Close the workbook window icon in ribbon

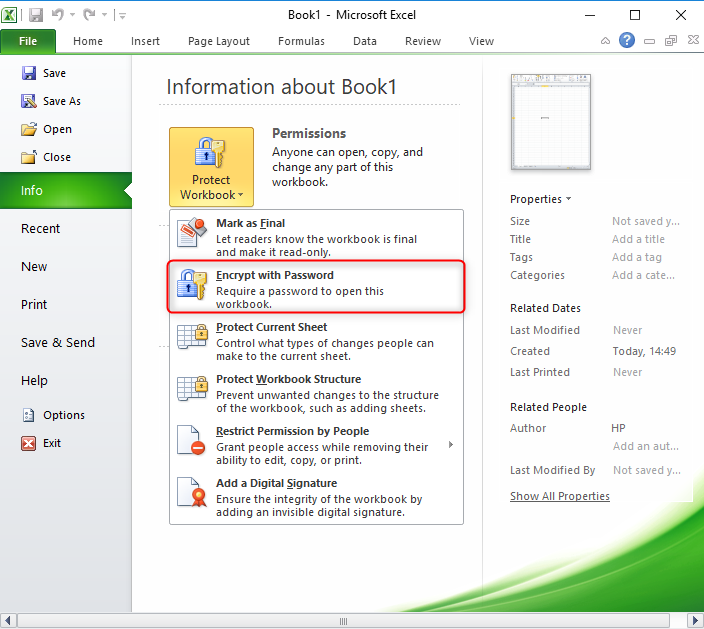[x=693, y=40]
